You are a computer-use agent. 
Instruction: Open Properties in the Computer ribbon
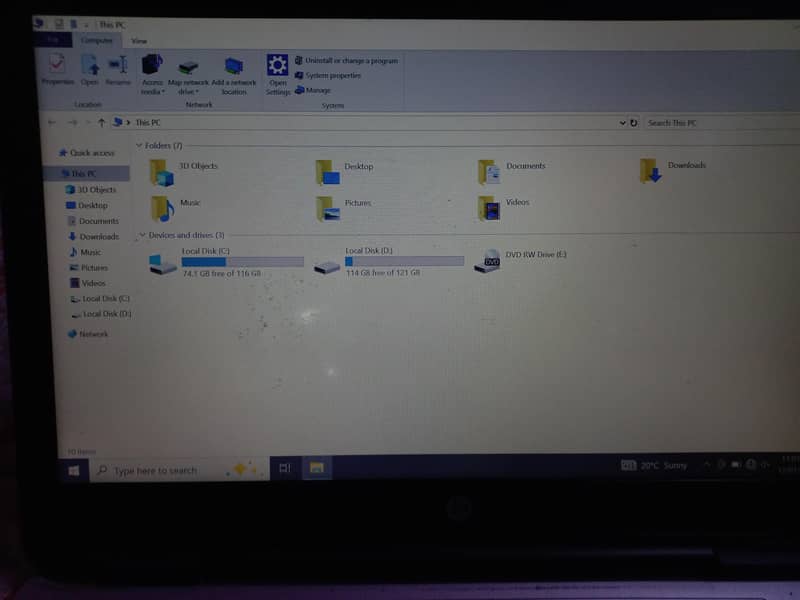coord(58,69)
